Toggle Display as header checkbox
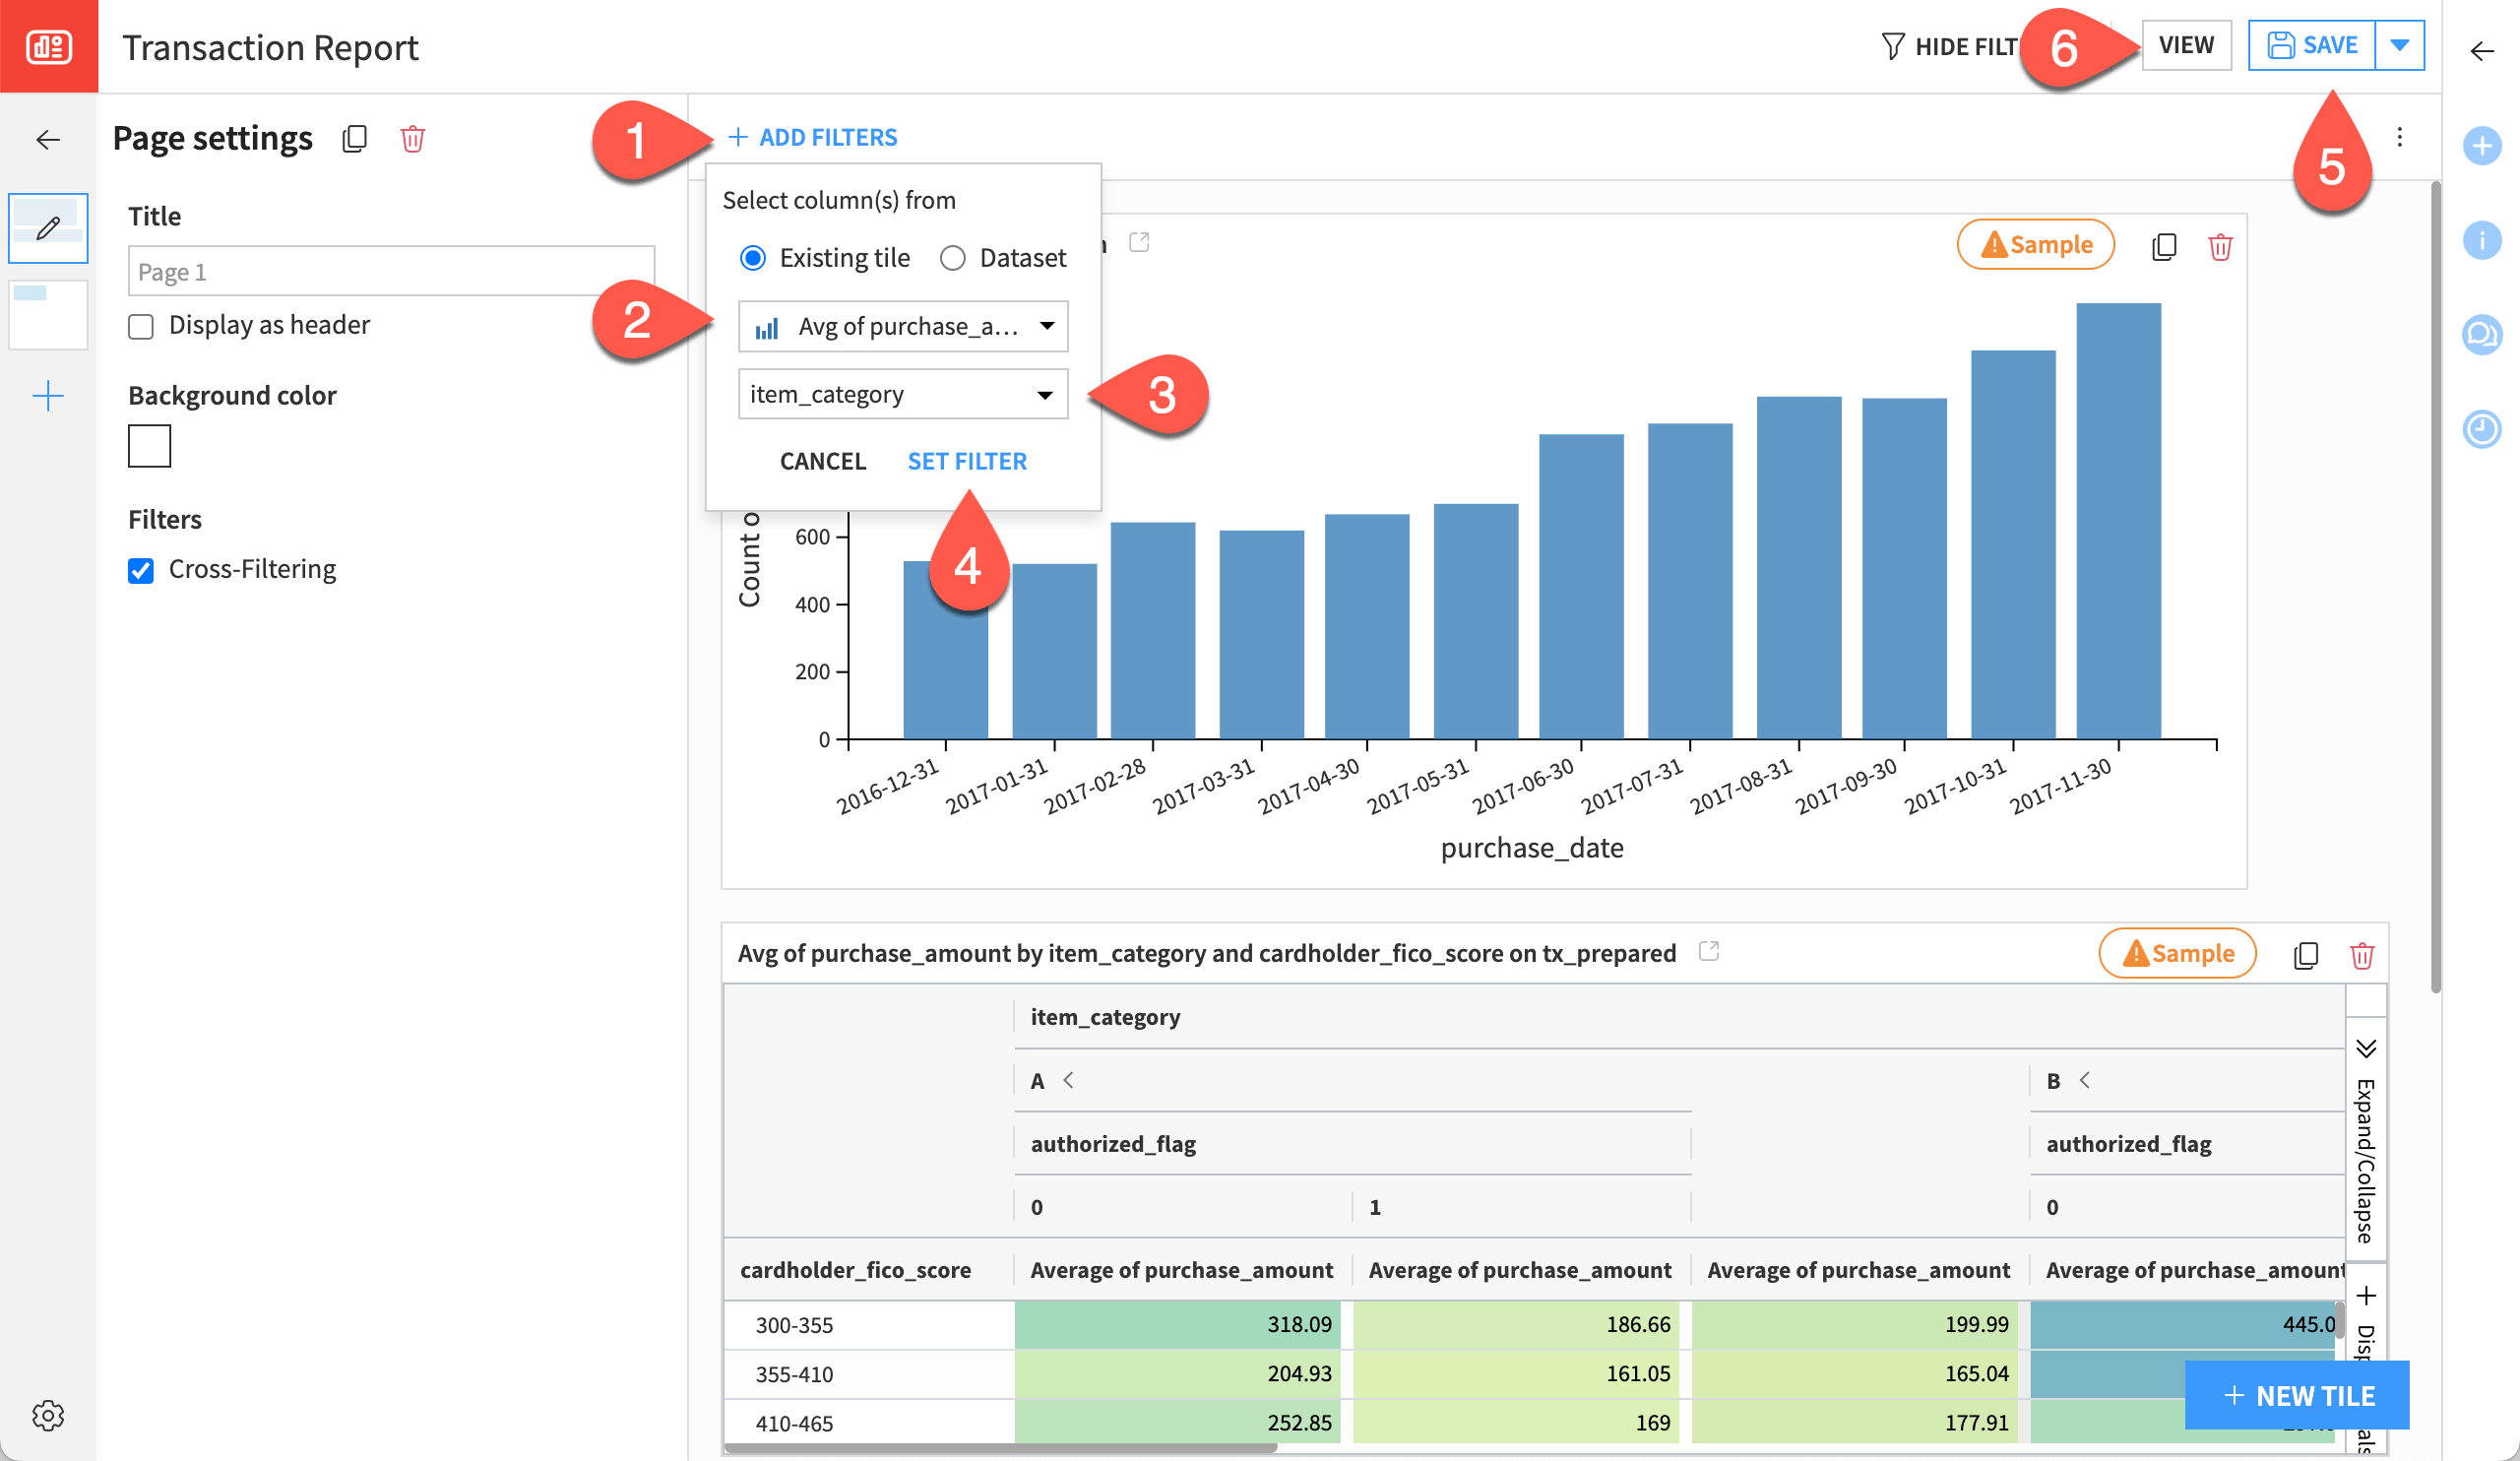The width and height of the screenshot is (2520, 1461). click(x=141, y=326)
